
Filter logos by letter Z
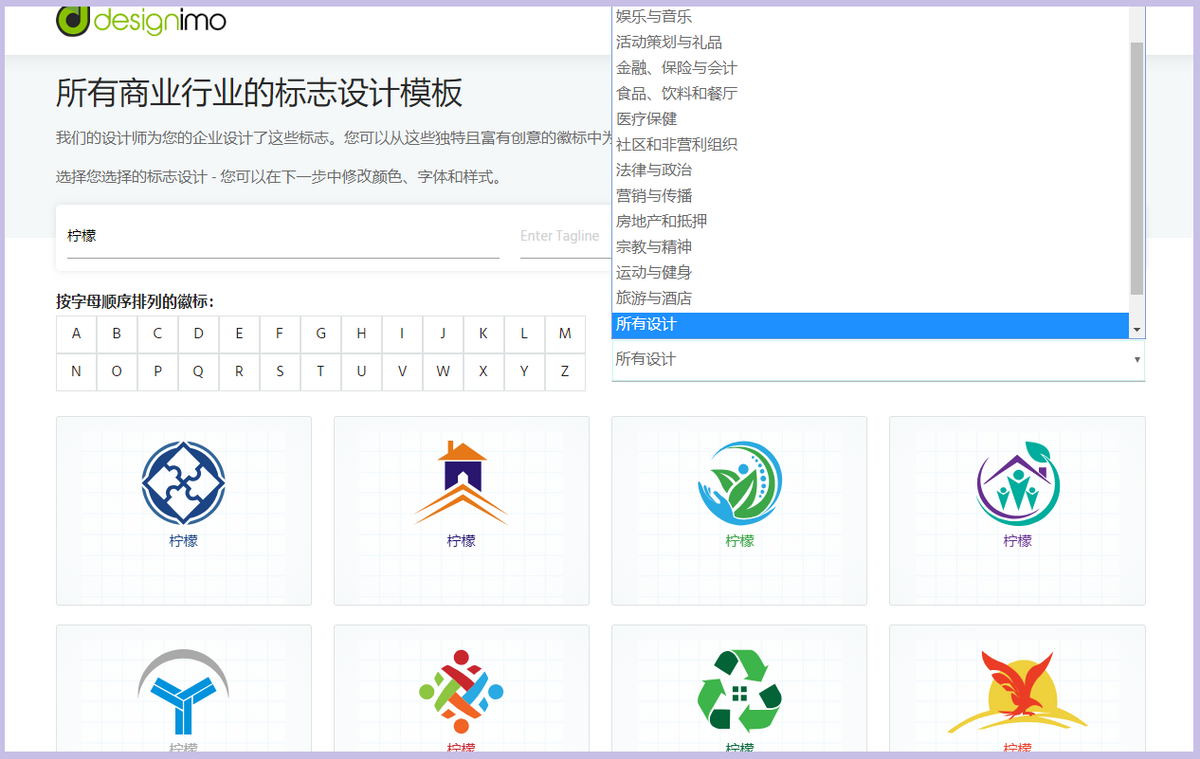click(x=565, y=372)
